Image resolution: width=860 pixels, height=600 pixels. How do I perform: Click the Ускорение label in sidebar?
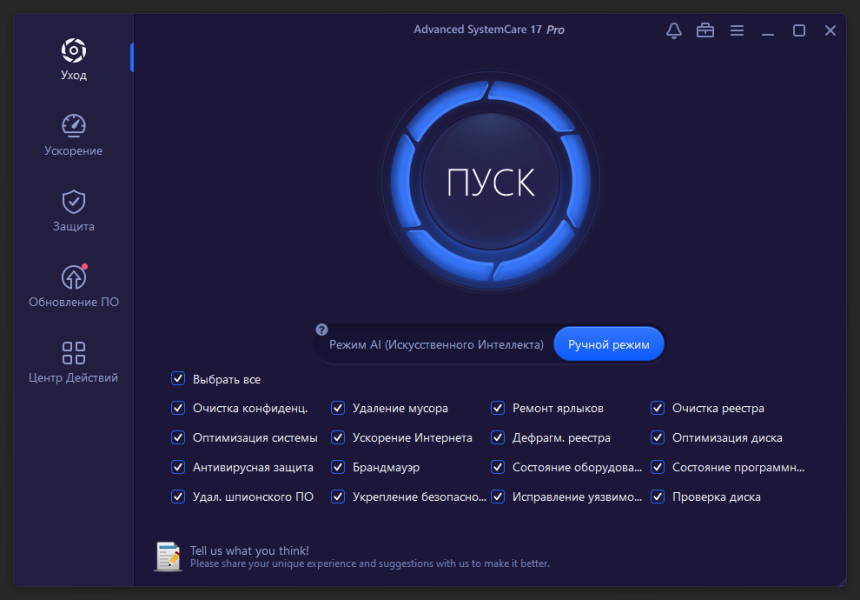73,151
